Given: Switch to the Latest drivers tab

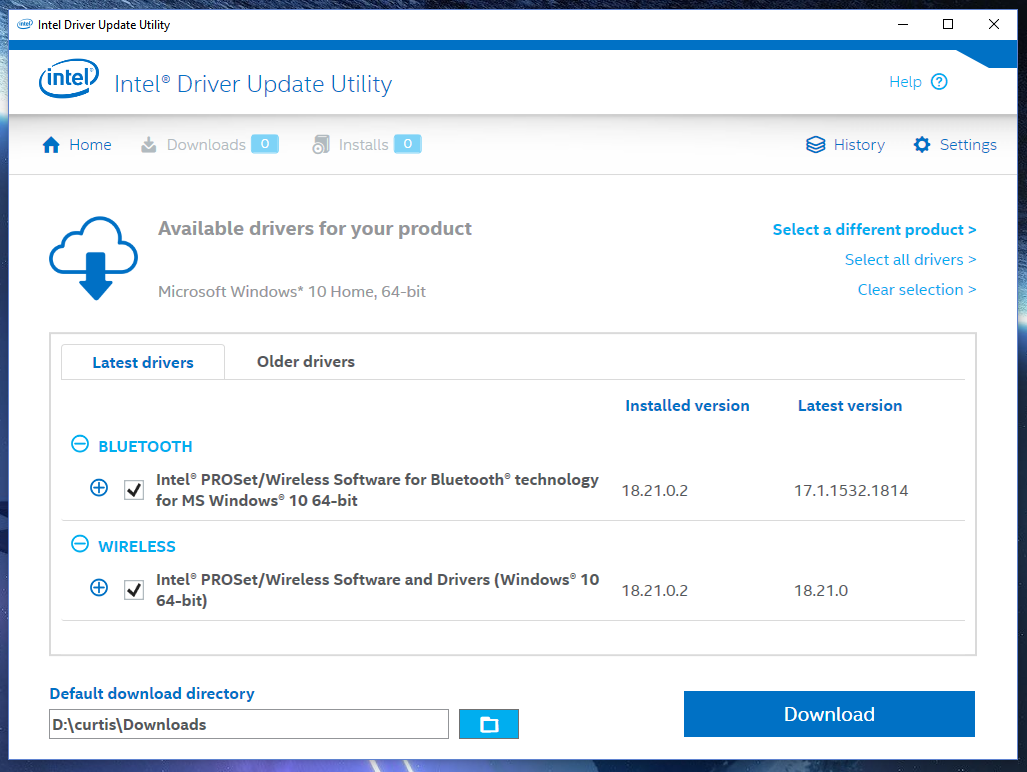Looking at the screenshot, I should pyautogui.click(x=143, y=362).
